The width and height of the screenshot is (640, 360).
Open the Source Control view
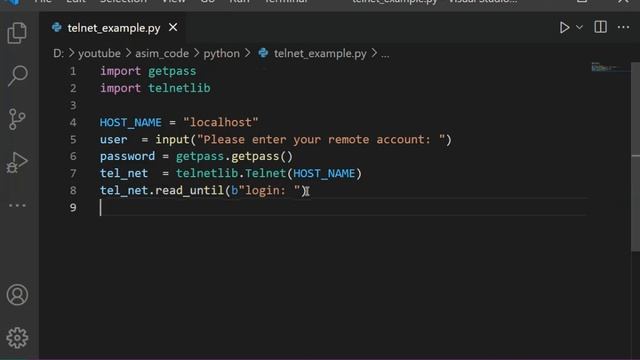[x=17, y=119]
